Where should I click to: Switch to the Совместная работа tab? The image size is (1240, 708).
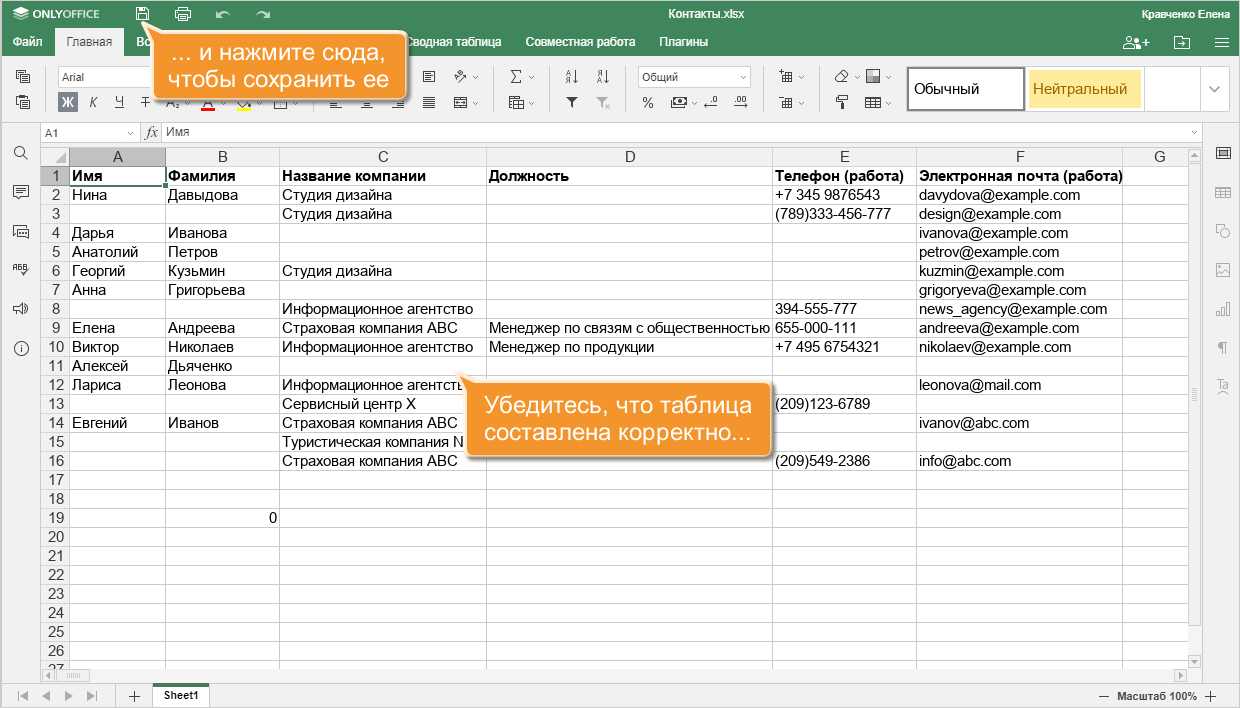(580, 42)
